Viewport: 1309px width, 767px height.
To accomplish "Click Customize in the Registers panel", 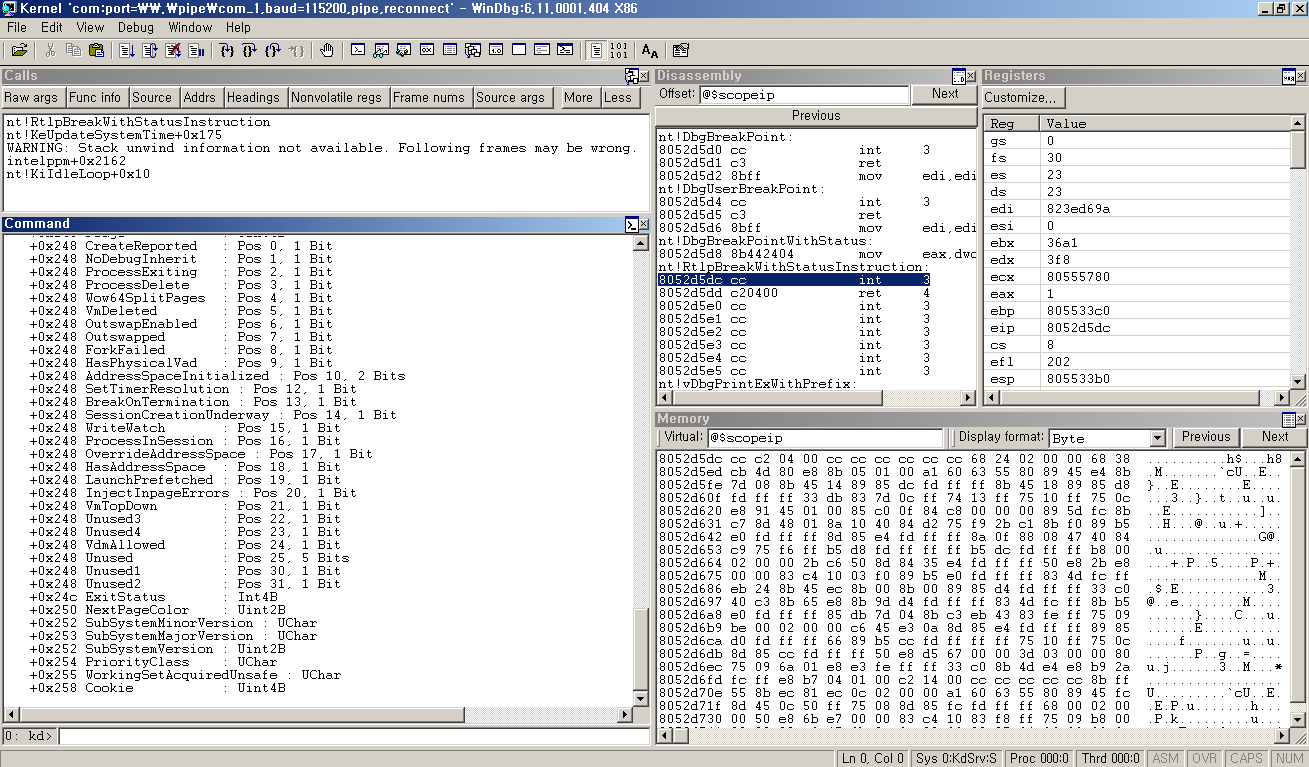I will pos(1022,97).
